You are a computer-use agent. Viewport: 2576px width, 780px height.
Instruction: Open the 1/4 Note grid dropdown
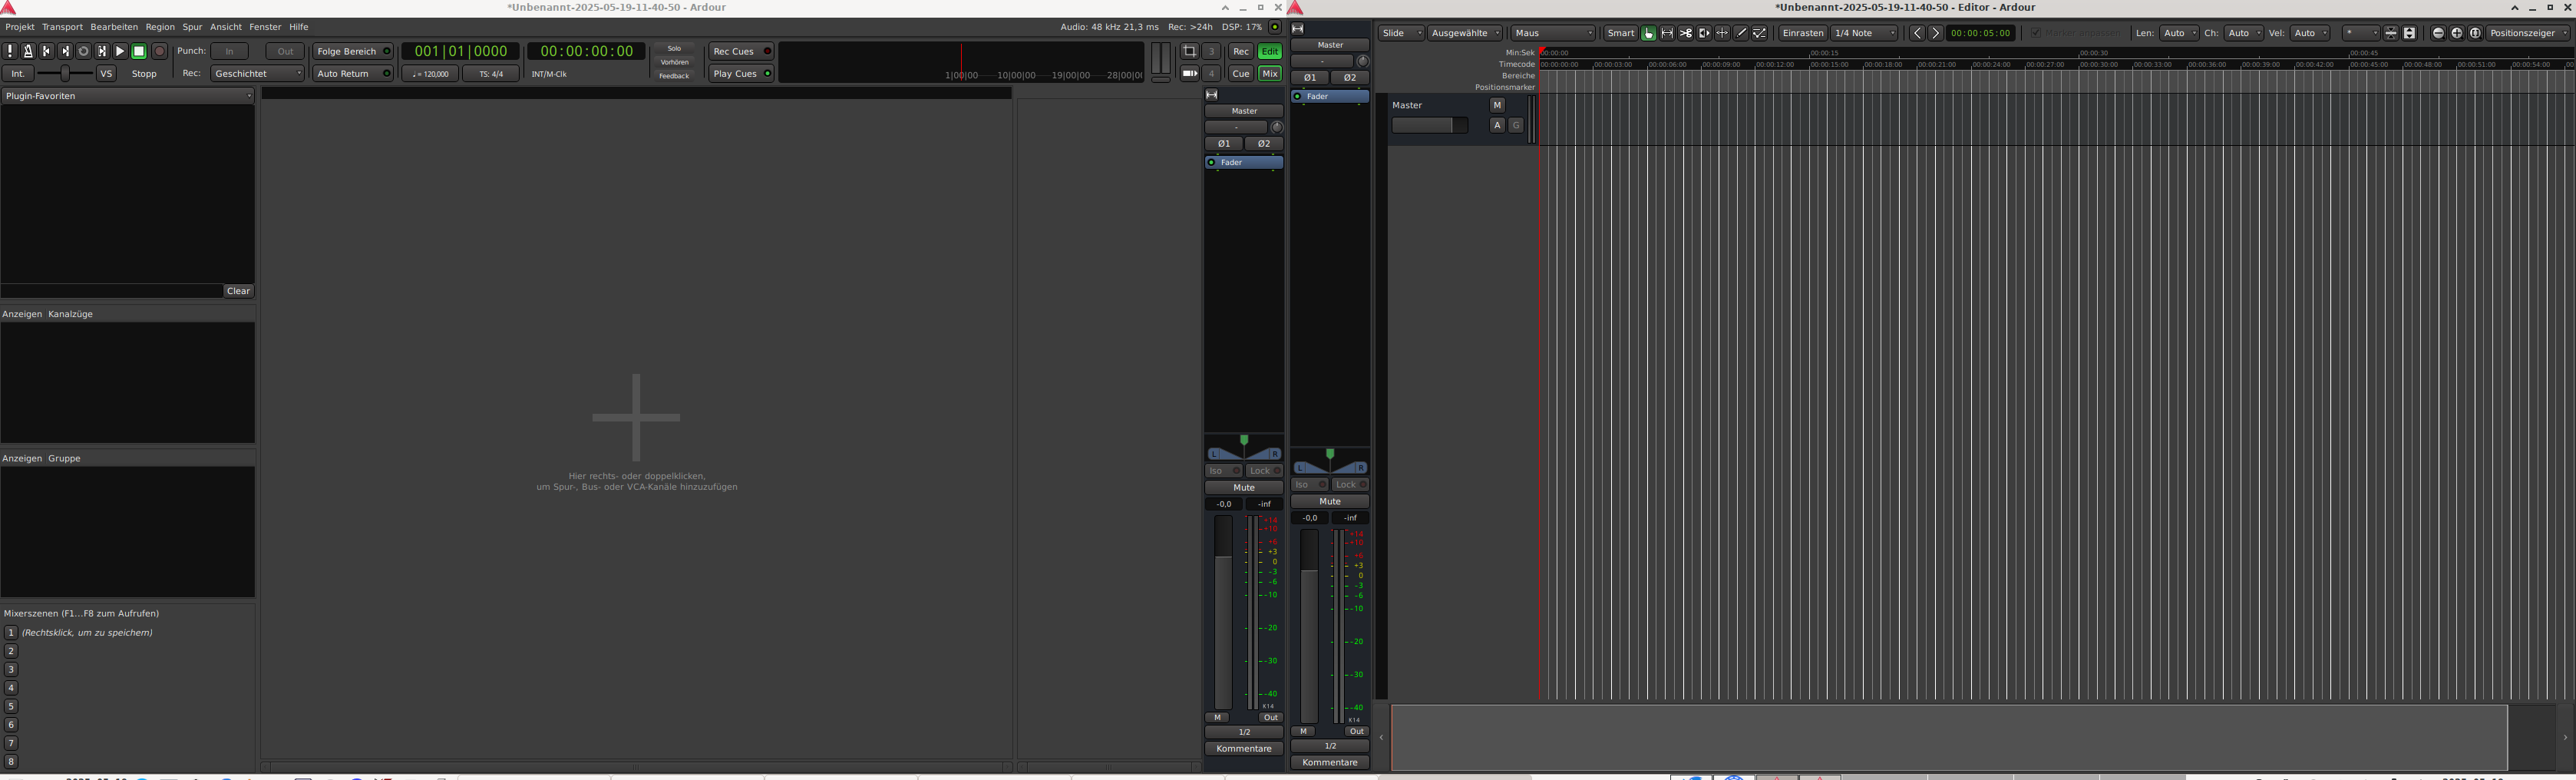tap(1864, 33)
